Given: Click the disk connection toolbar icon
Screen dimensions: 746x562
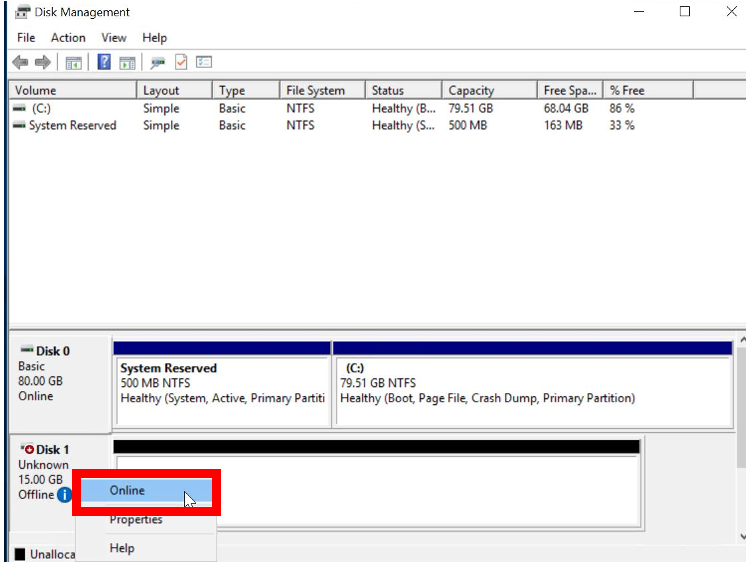Looking at the screenshot, I should coord(157,62).
